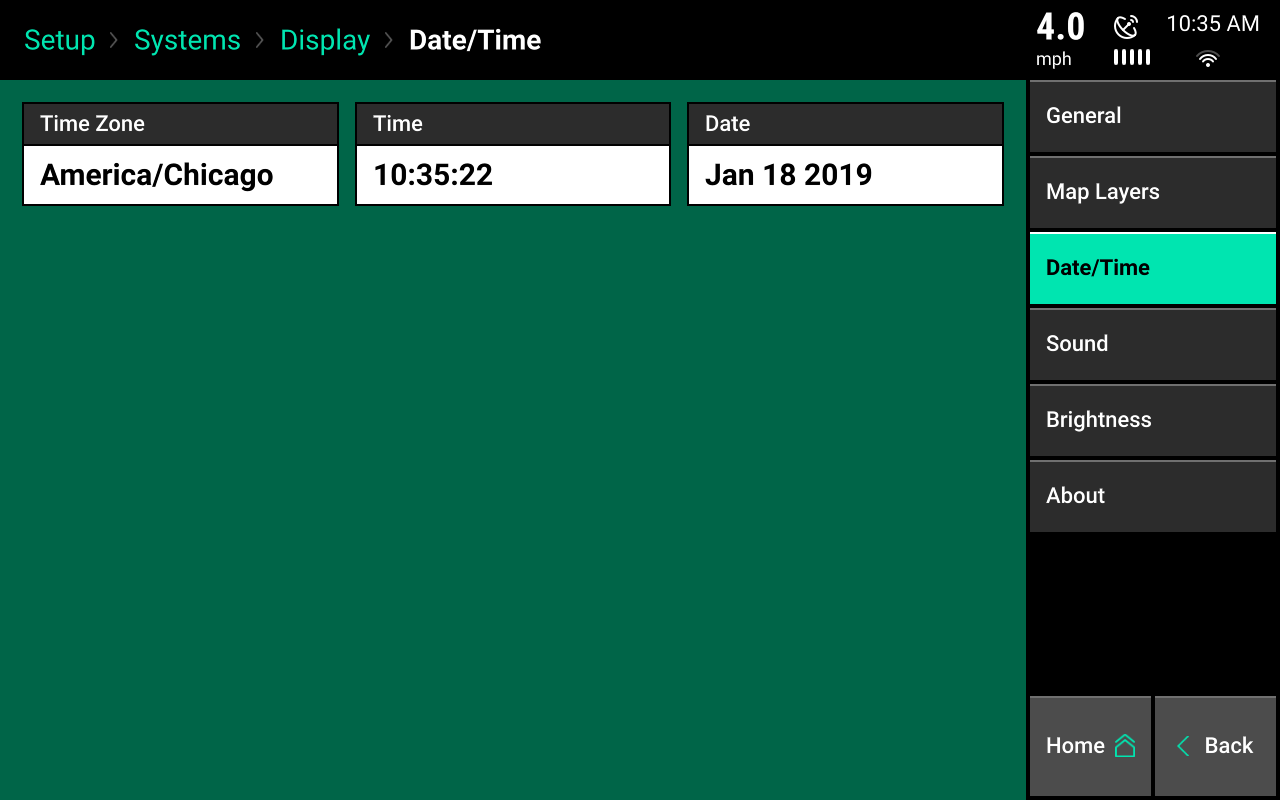
Task: Open the Map Layers settings tab
Action: coord(1153,192)
